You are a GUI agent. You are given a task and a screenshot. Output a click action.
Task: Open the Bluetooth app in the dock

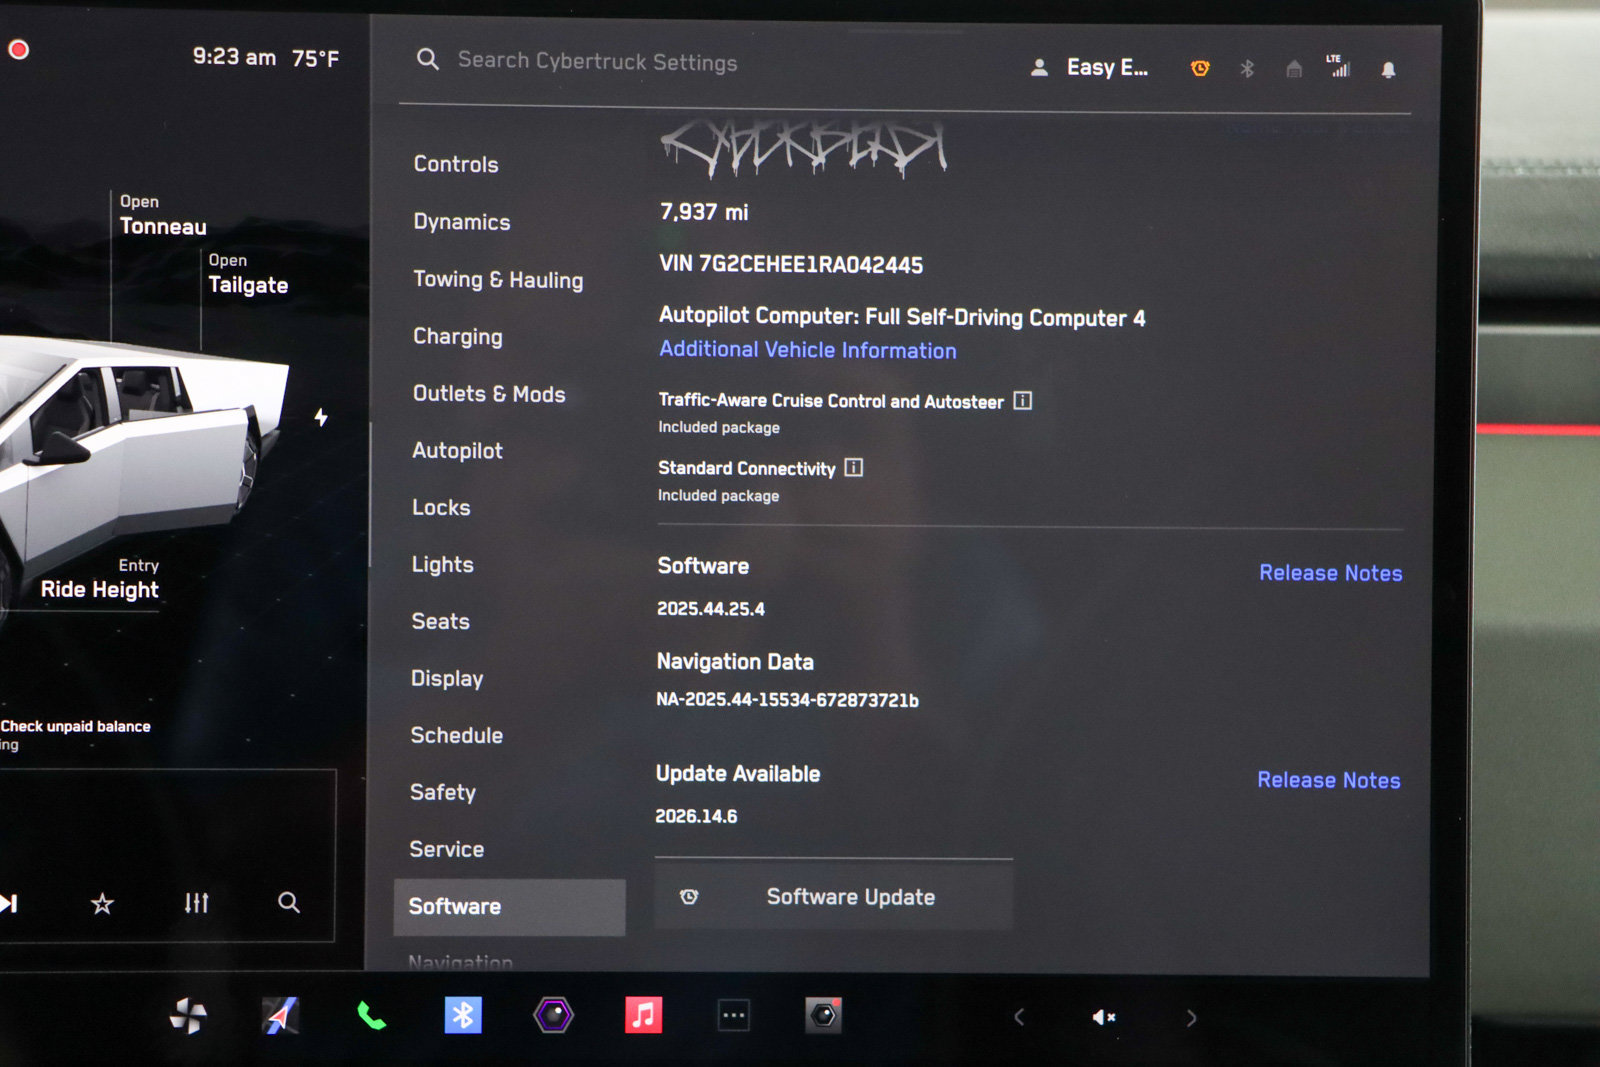pyautogui.click(x=463, y=1016)
